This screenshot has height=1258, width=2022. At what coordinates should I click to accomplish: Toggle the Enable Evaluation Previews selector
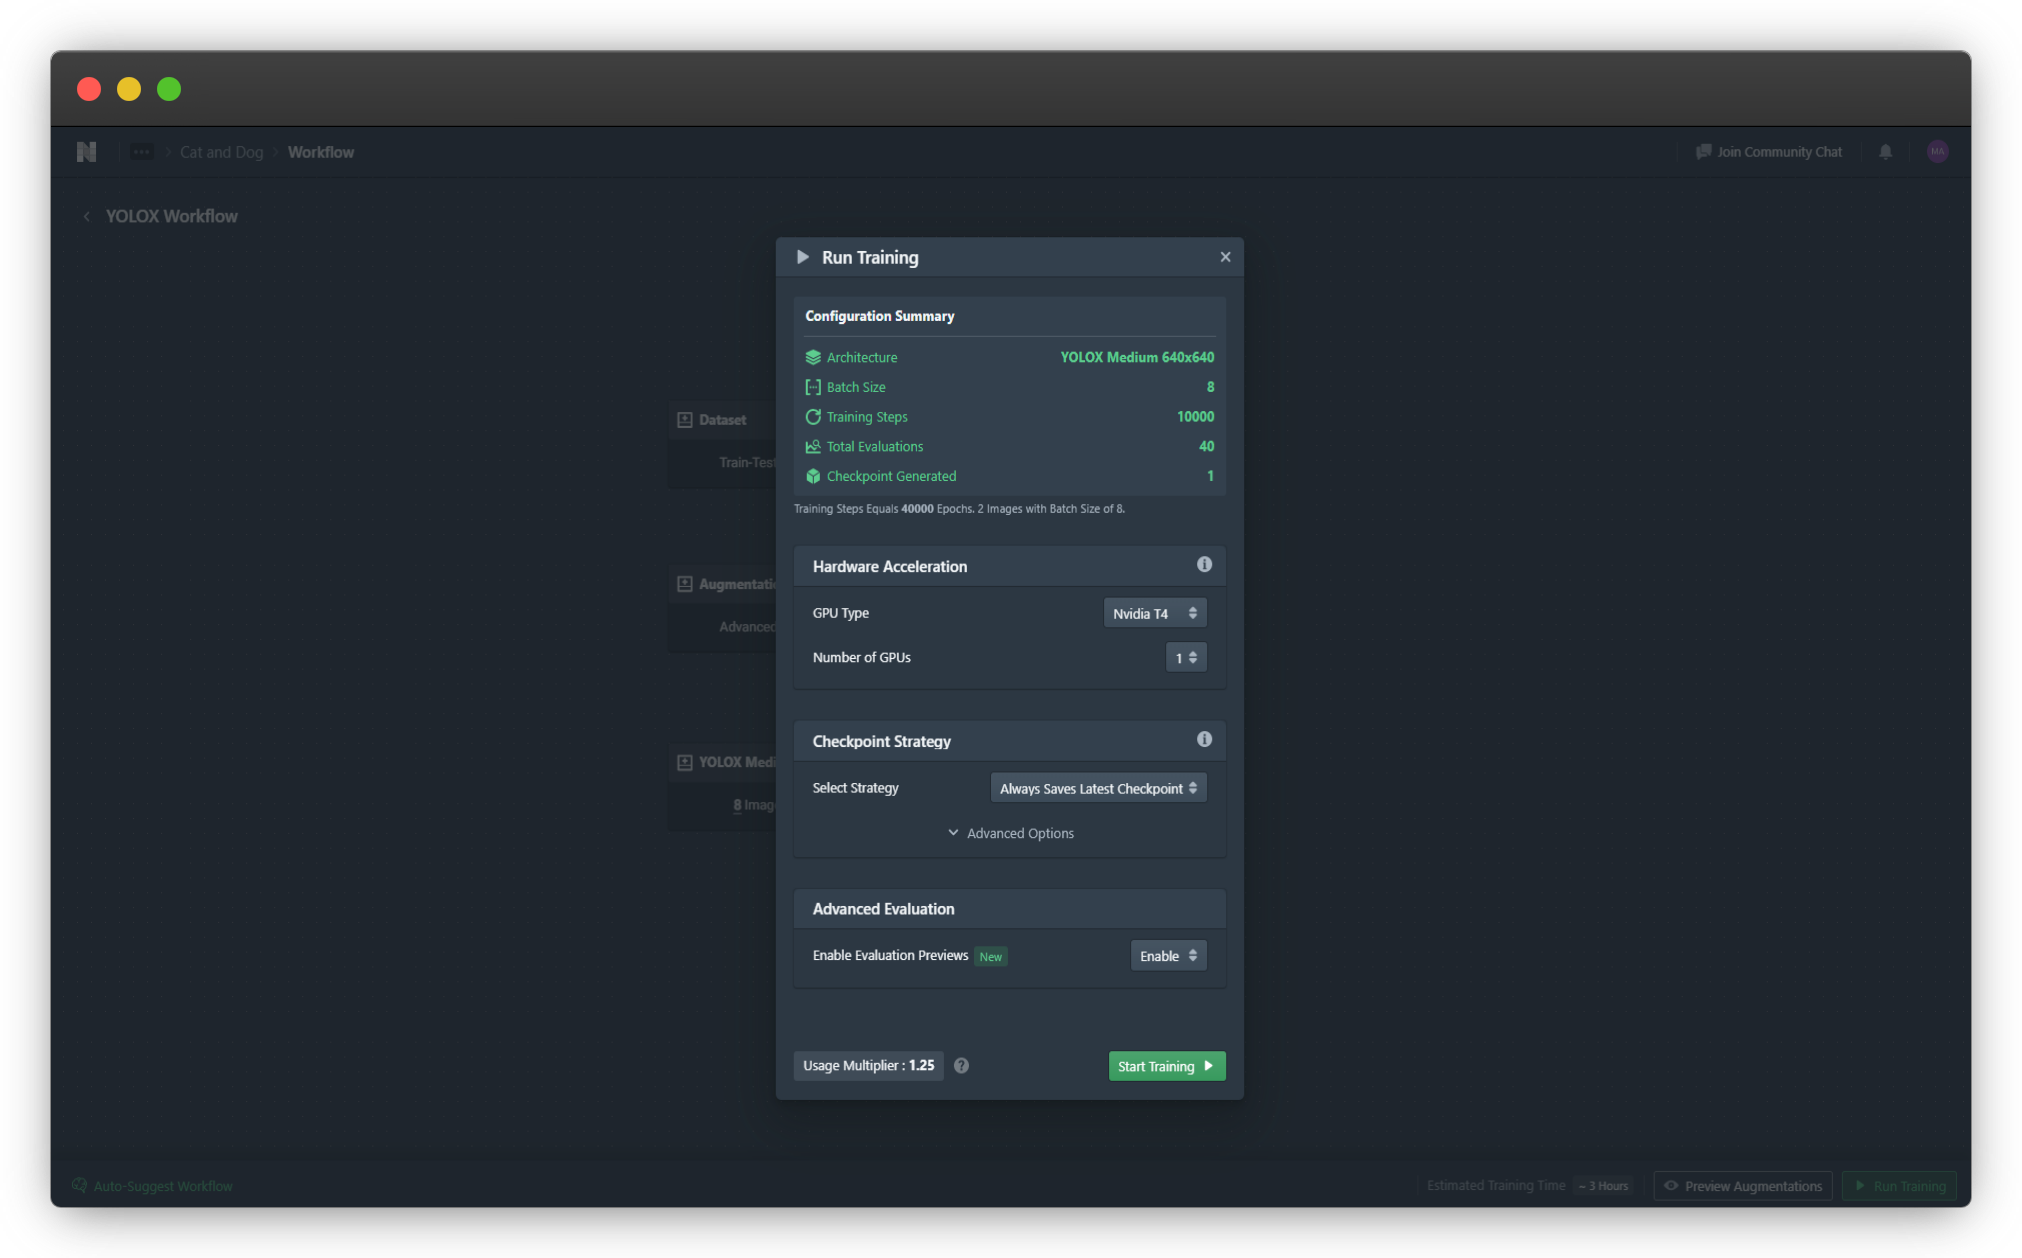1168,956
